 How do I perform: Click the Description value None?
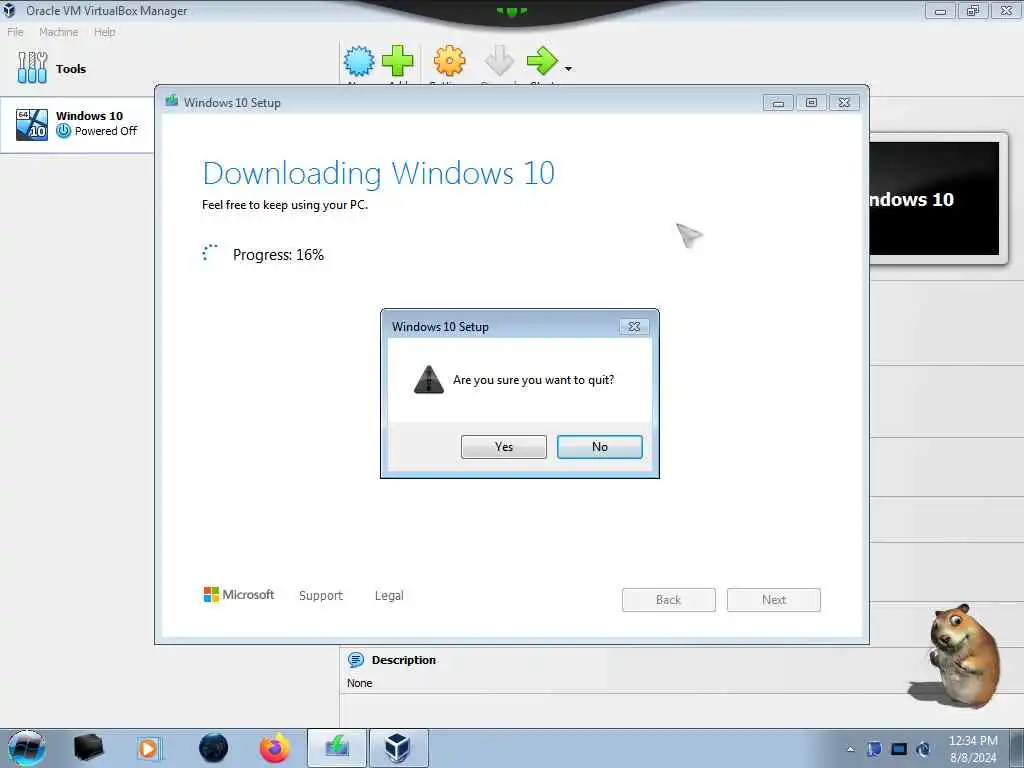coord(360,683)
